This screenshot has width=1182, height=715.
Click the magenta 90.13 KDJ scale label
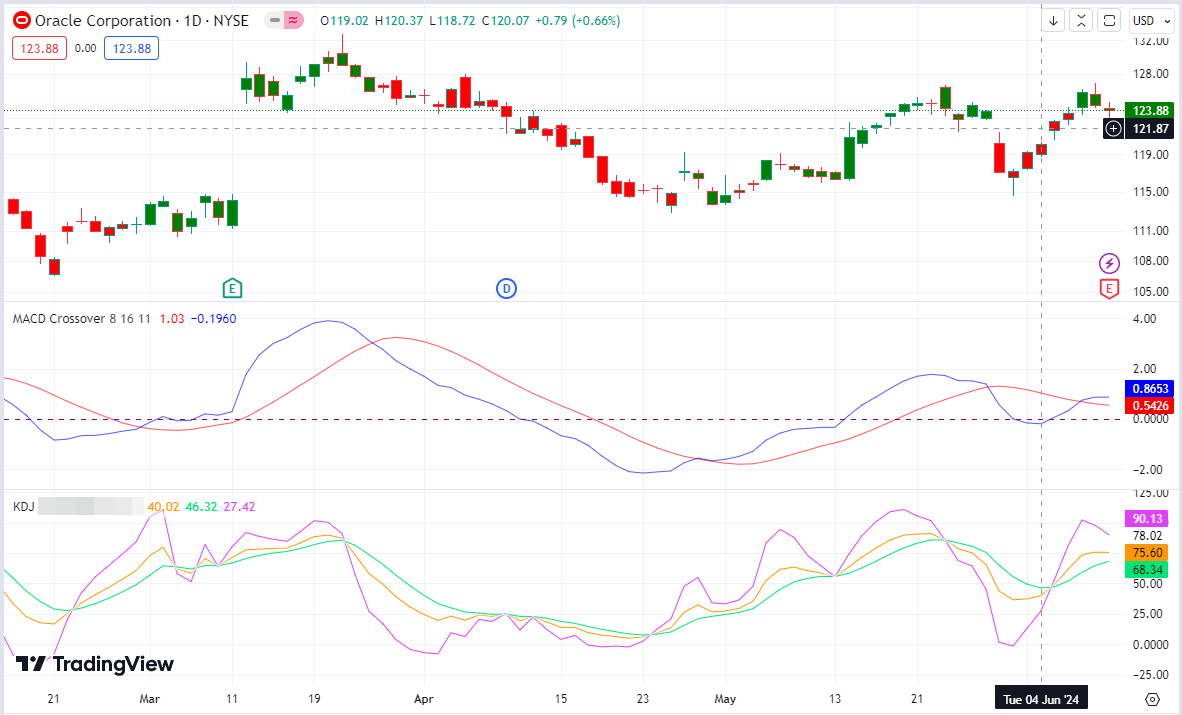[1147, 519]
